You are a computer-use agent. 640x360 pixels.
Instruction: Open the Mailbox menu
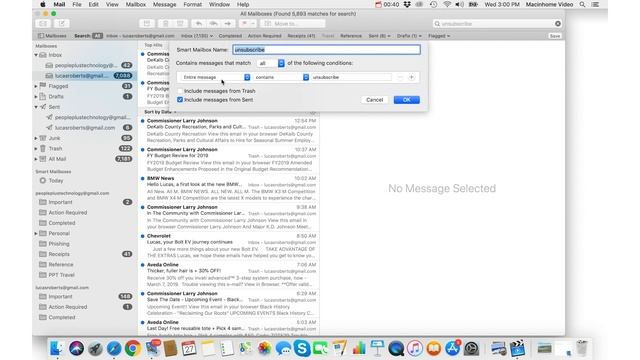click(136, 4)
